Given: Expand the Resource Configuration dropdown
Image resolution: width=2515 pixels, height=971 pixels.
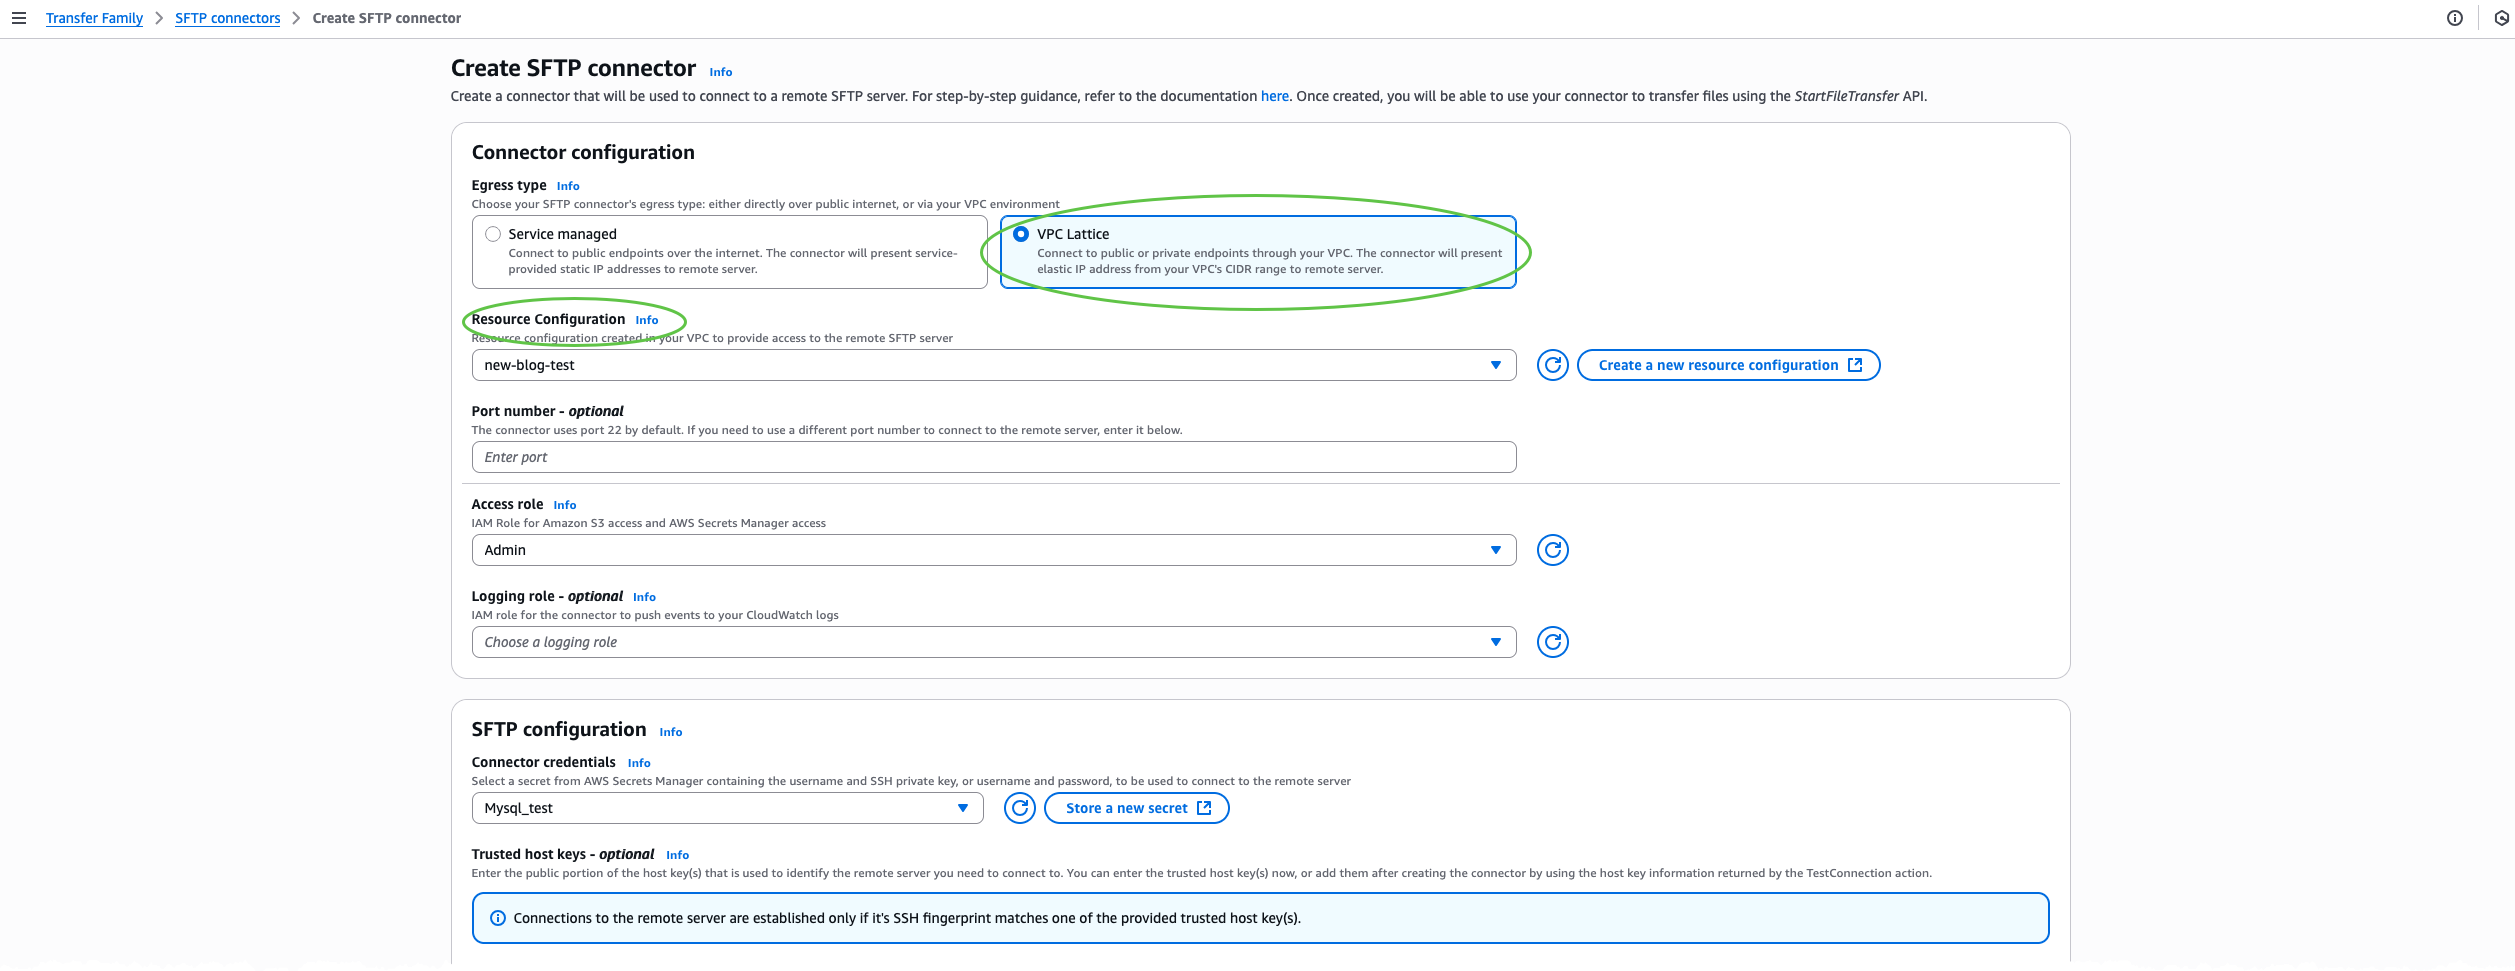Looking at the screenshot, I should click(993, 365).
